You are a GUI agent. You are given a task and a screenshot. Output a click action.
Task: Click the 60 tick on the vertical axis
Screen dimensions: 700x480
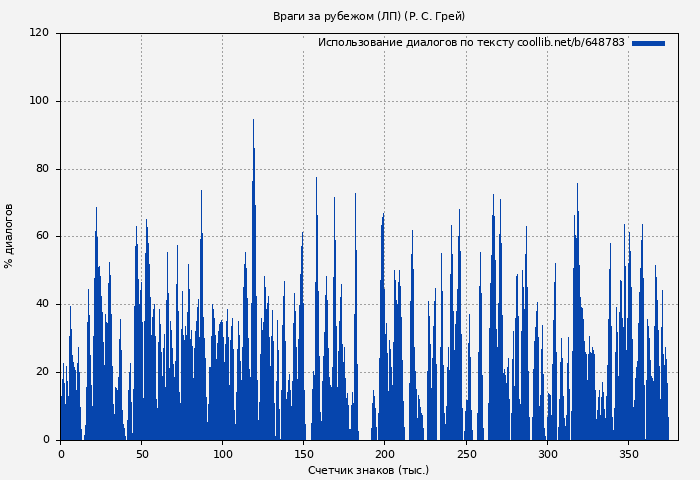click(x=41, y=237)
